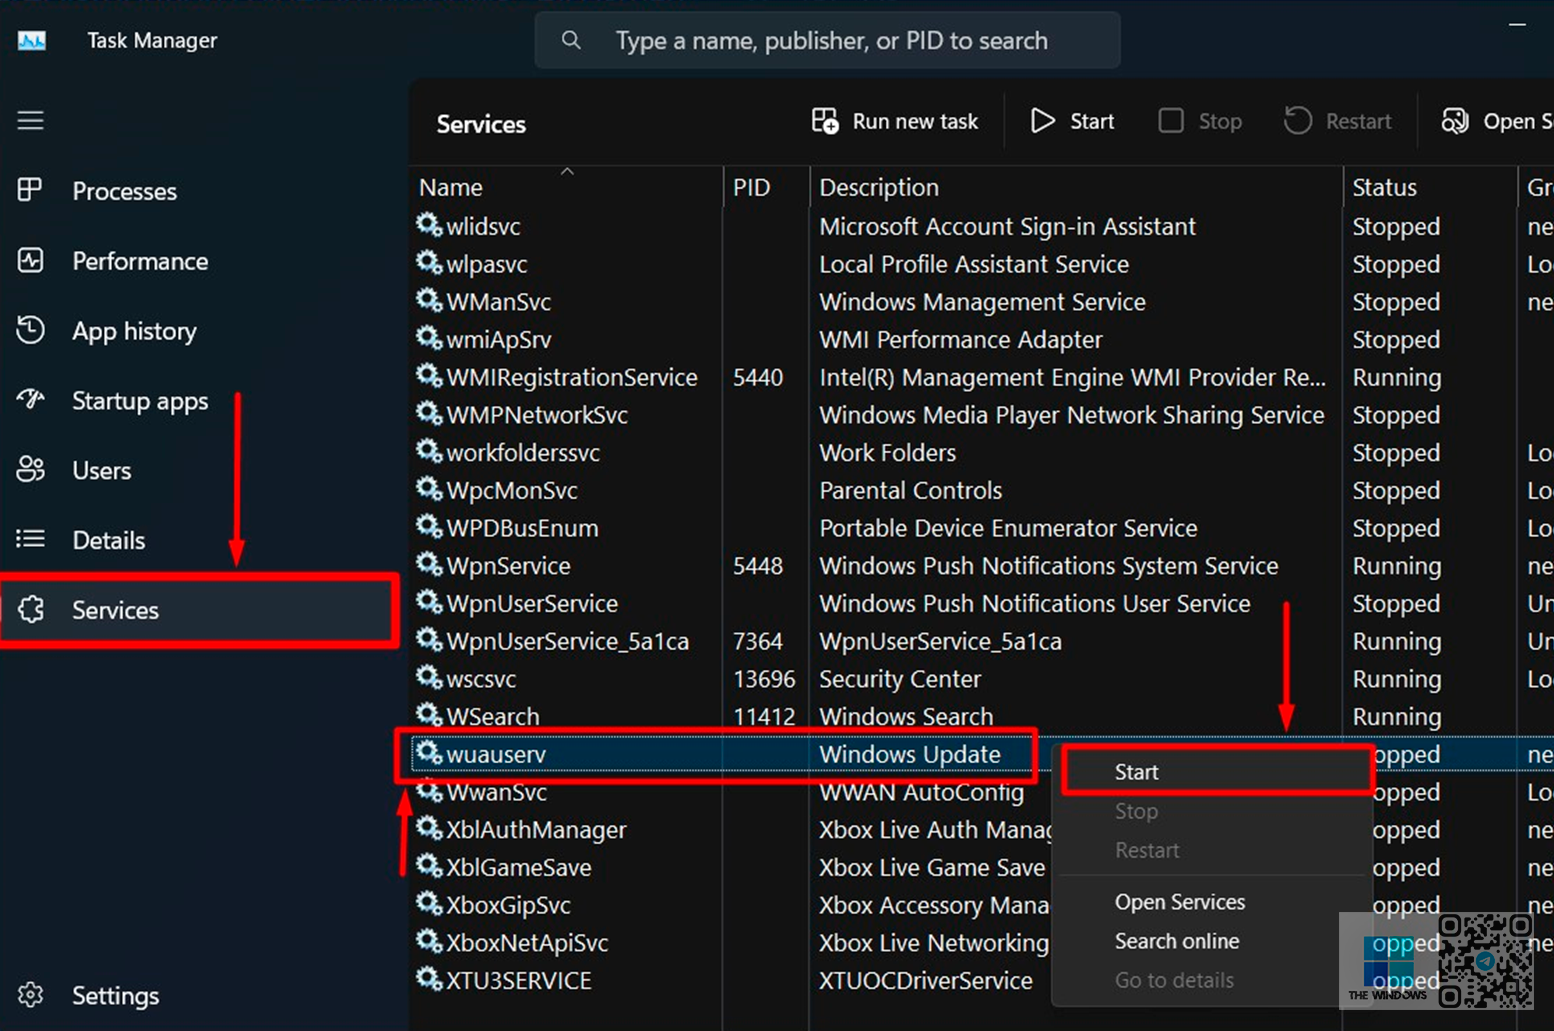Go to the App history page
Screen dimensions: 1554x1031
tap(134, 331)
